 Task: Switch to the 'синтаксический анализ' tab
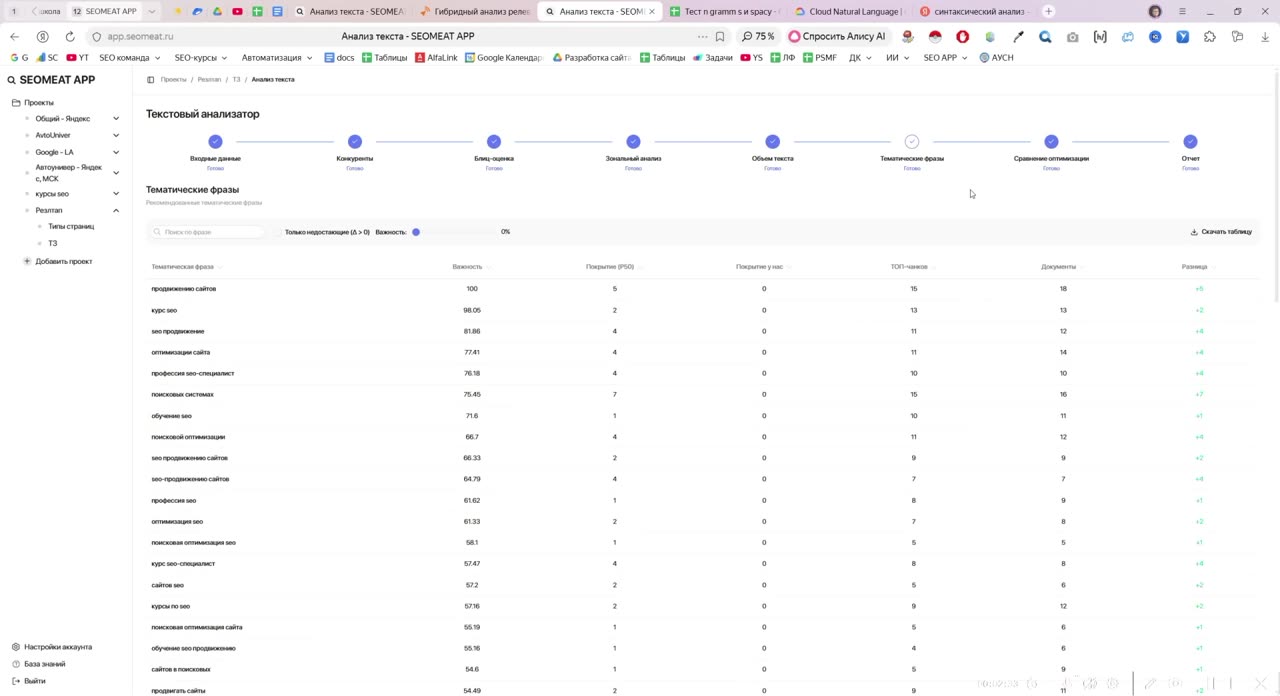pos(973,11)
